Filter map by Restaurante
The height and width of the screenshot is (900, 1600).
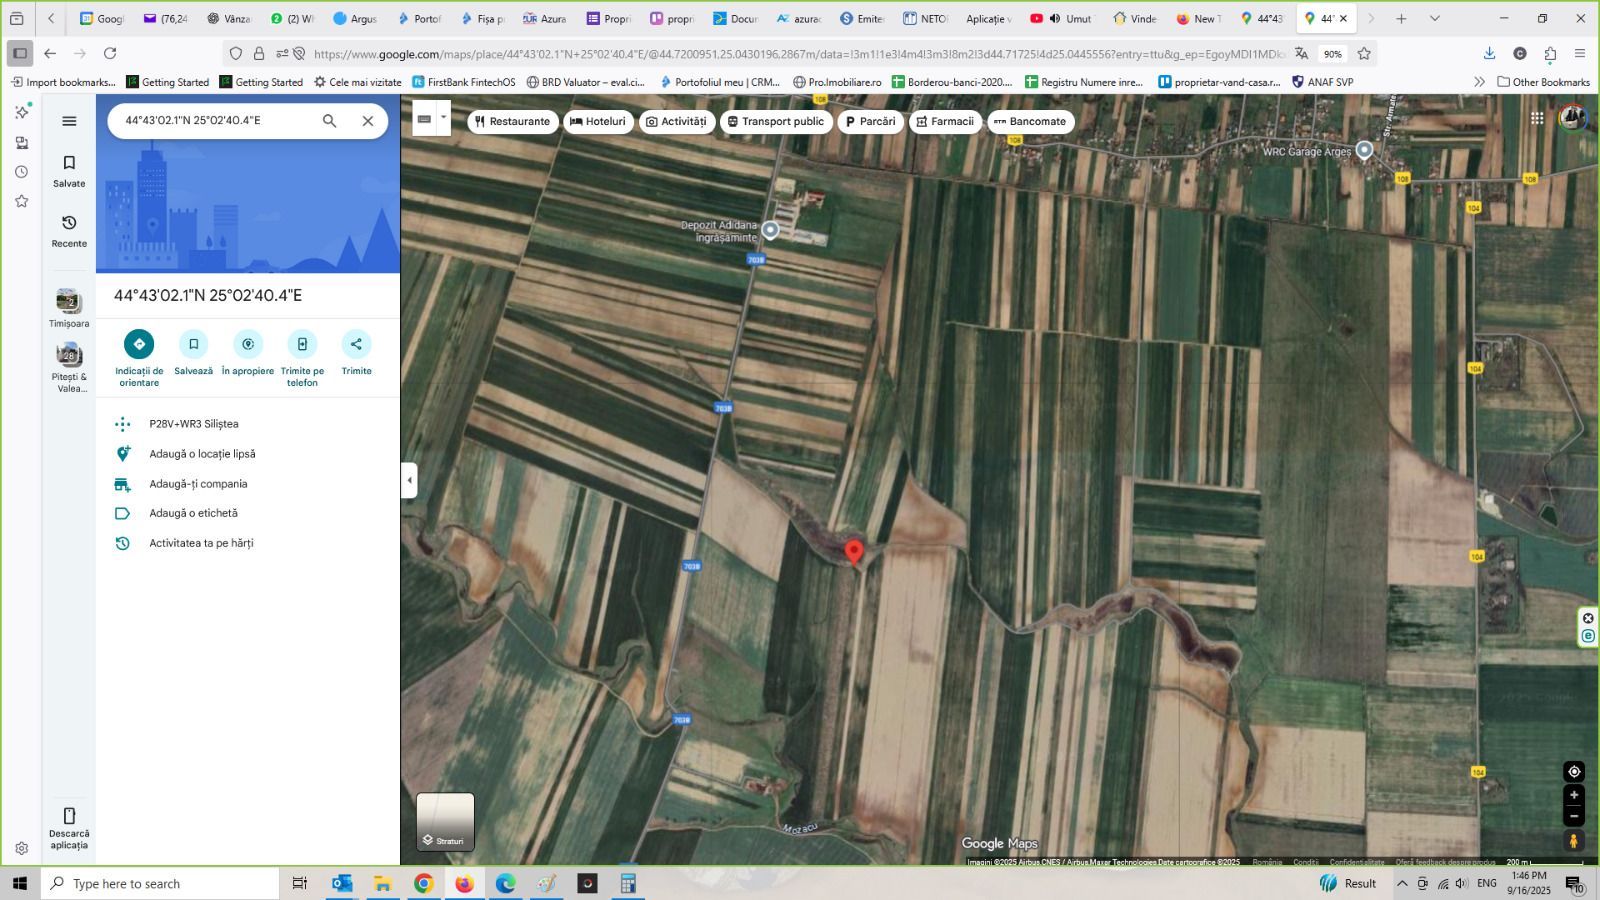(512, 121)
